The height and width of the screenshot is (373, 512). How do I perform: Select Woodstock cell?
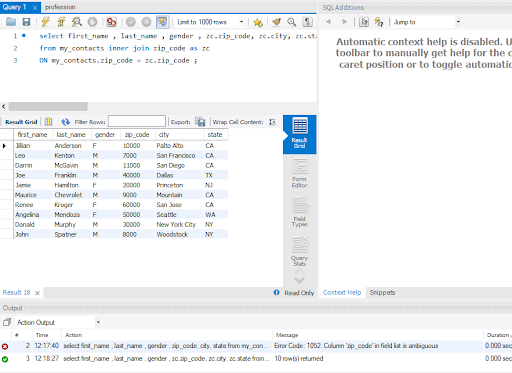(x=179, y=235)
